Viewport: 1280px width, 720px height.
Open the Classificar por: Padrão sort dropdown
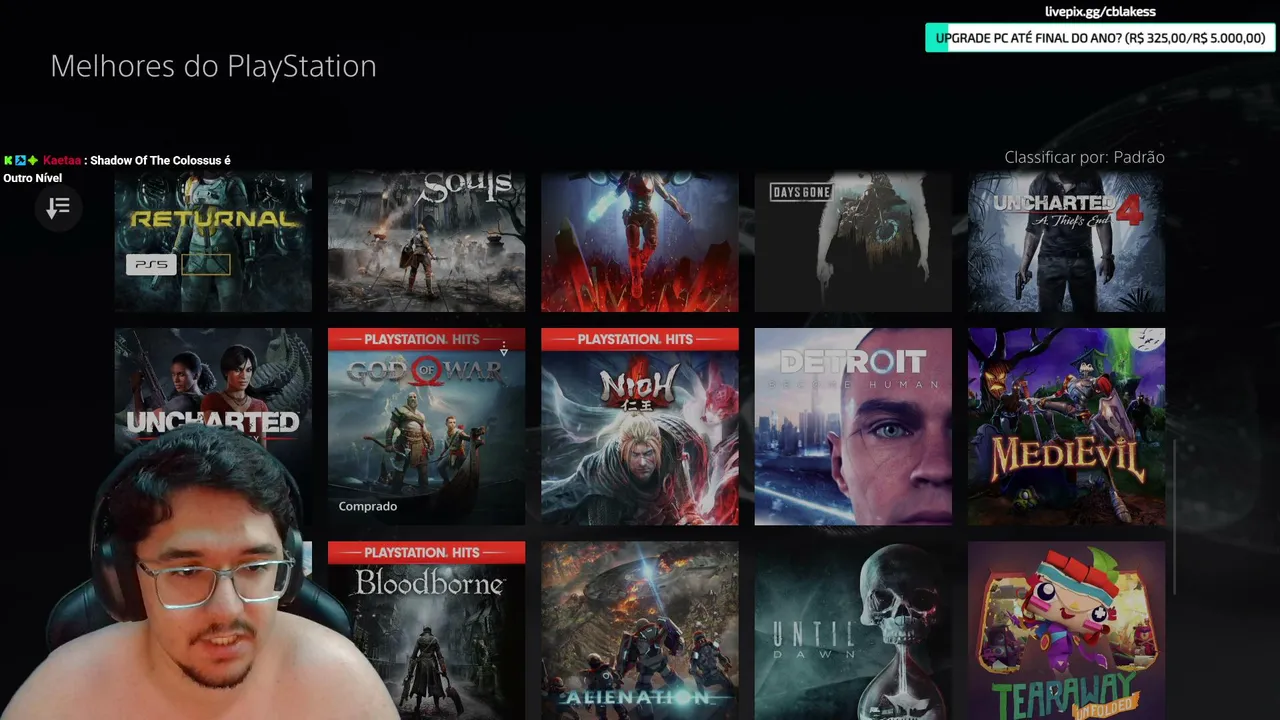coord(1084,157)
